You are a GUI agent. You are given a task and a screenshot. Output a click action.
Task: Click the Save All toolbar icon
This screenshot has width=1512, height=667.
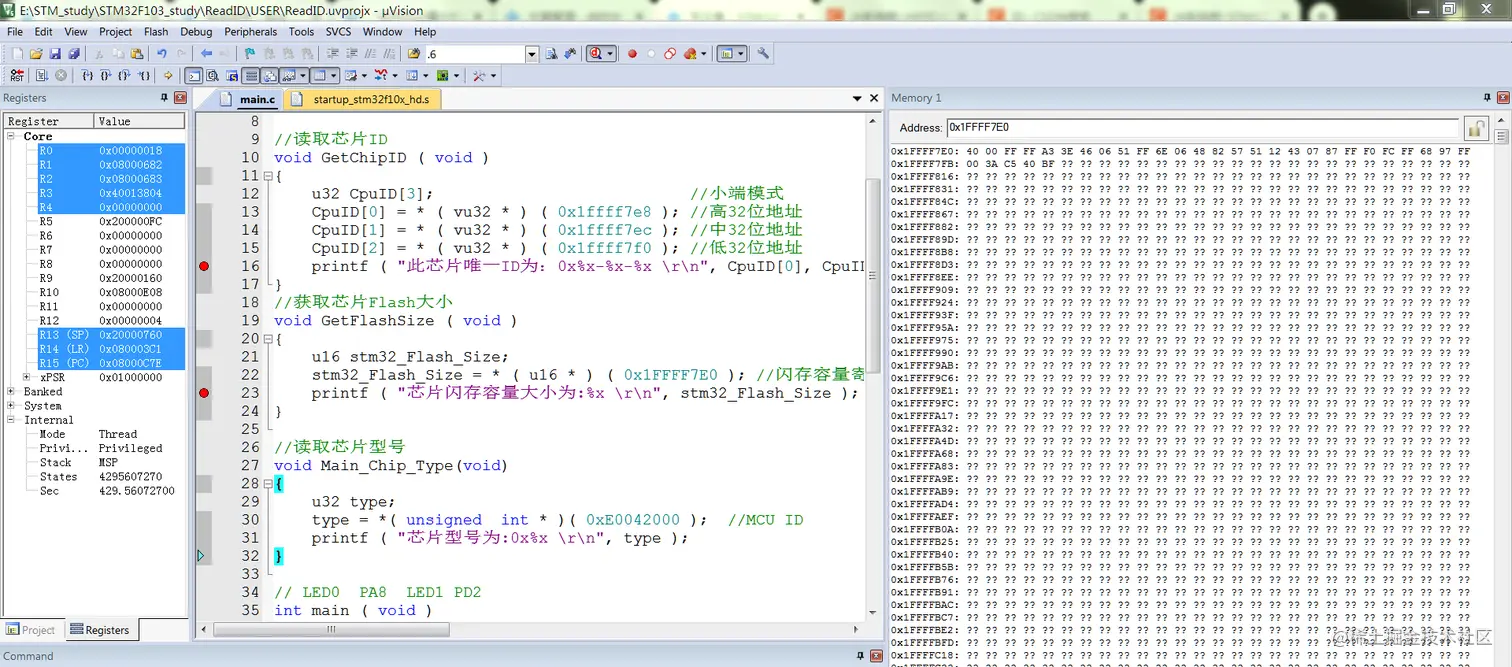click(74, 54)
